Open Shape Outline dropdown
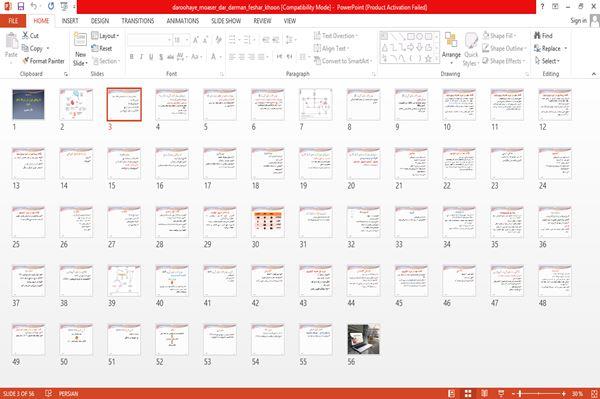 pyautogui.click(x=504, y=48)
